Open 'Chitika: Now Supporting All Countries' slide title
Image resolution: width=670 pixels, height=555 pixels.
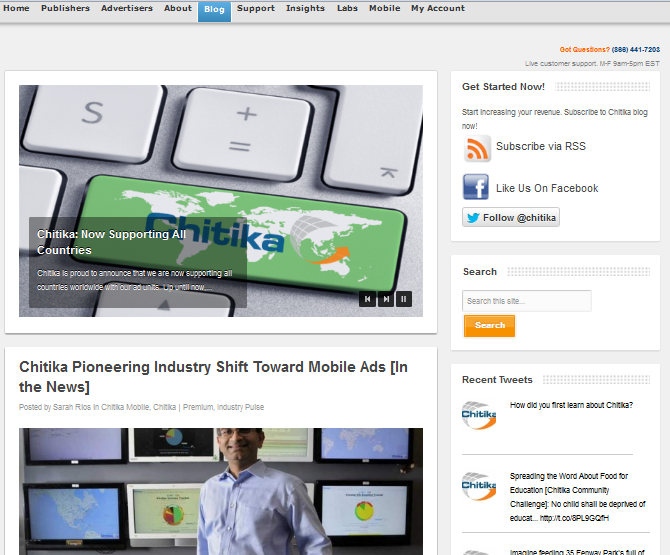(x=111, y=242)
